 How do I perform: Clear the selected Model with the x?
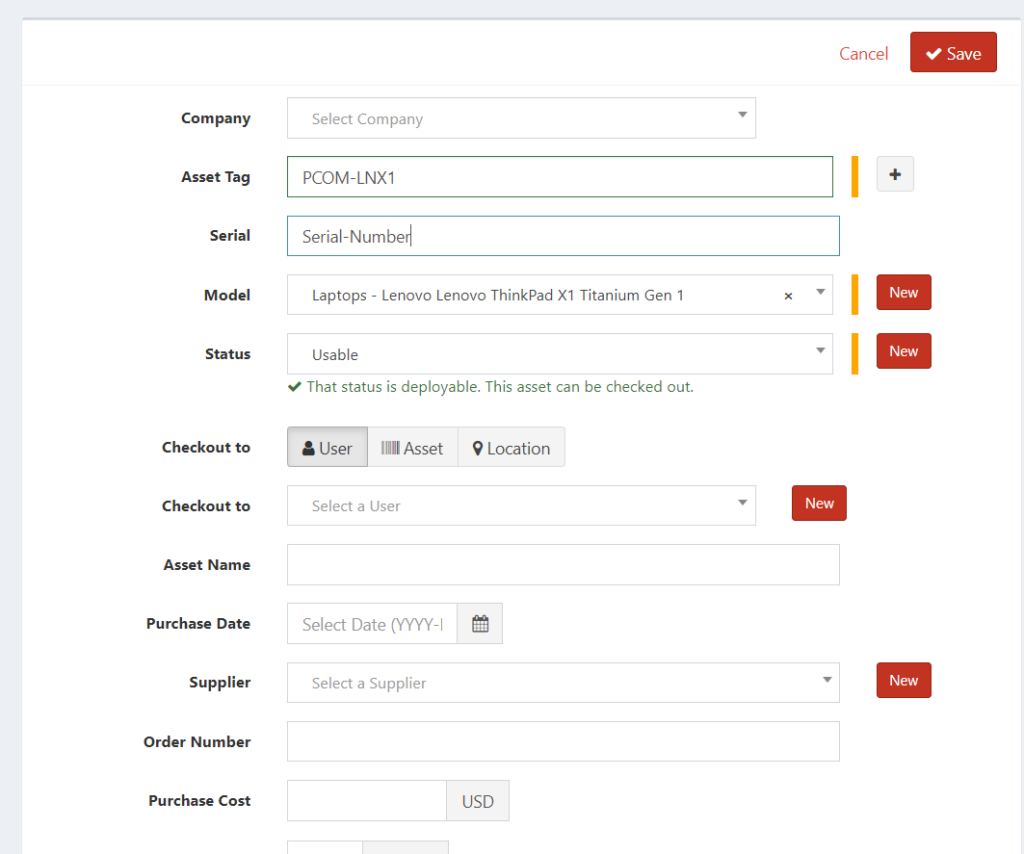coord(788,296)
